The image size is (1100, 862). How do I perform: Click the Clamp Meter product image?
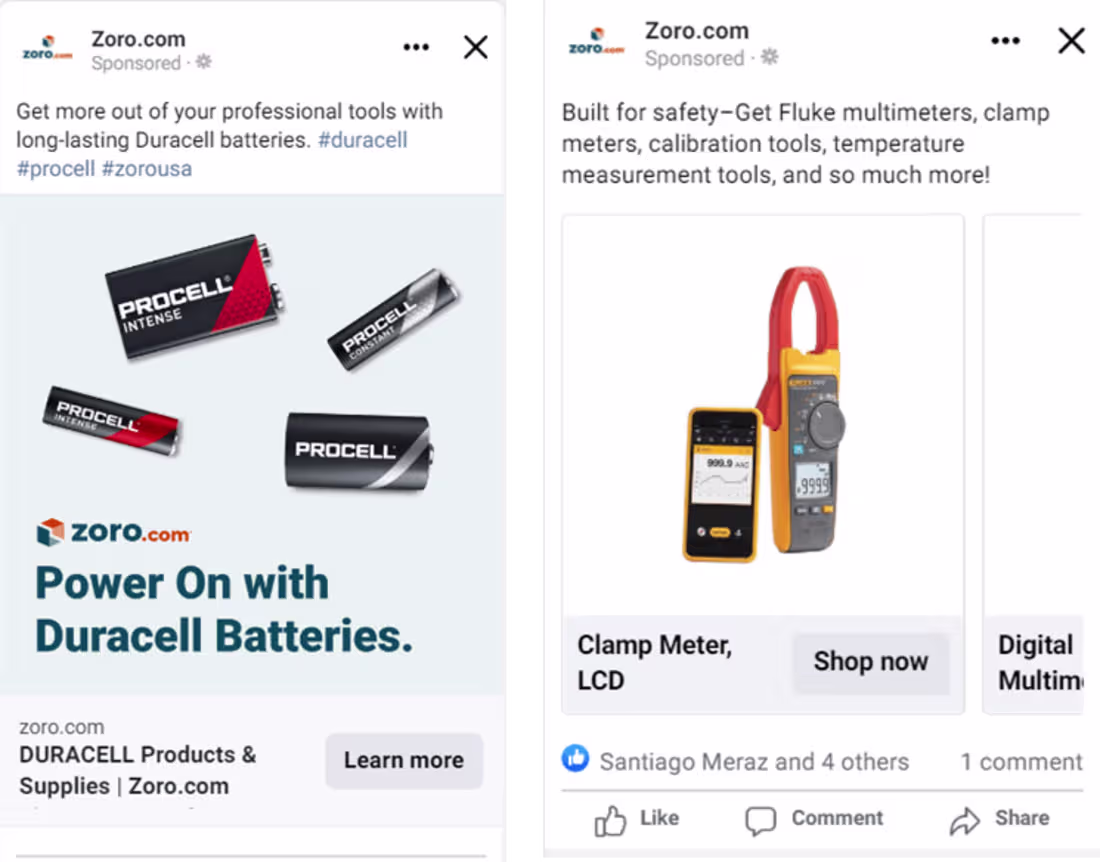pos(763,420)
